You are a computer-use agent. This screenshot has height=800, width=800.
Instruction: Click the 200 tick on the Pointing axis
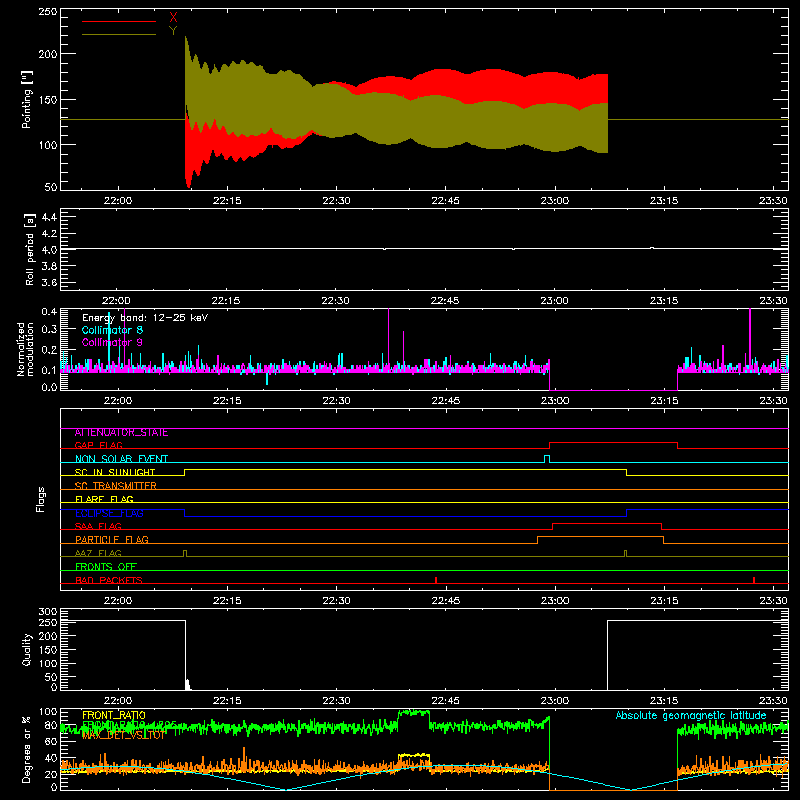[x=47, y=54]
